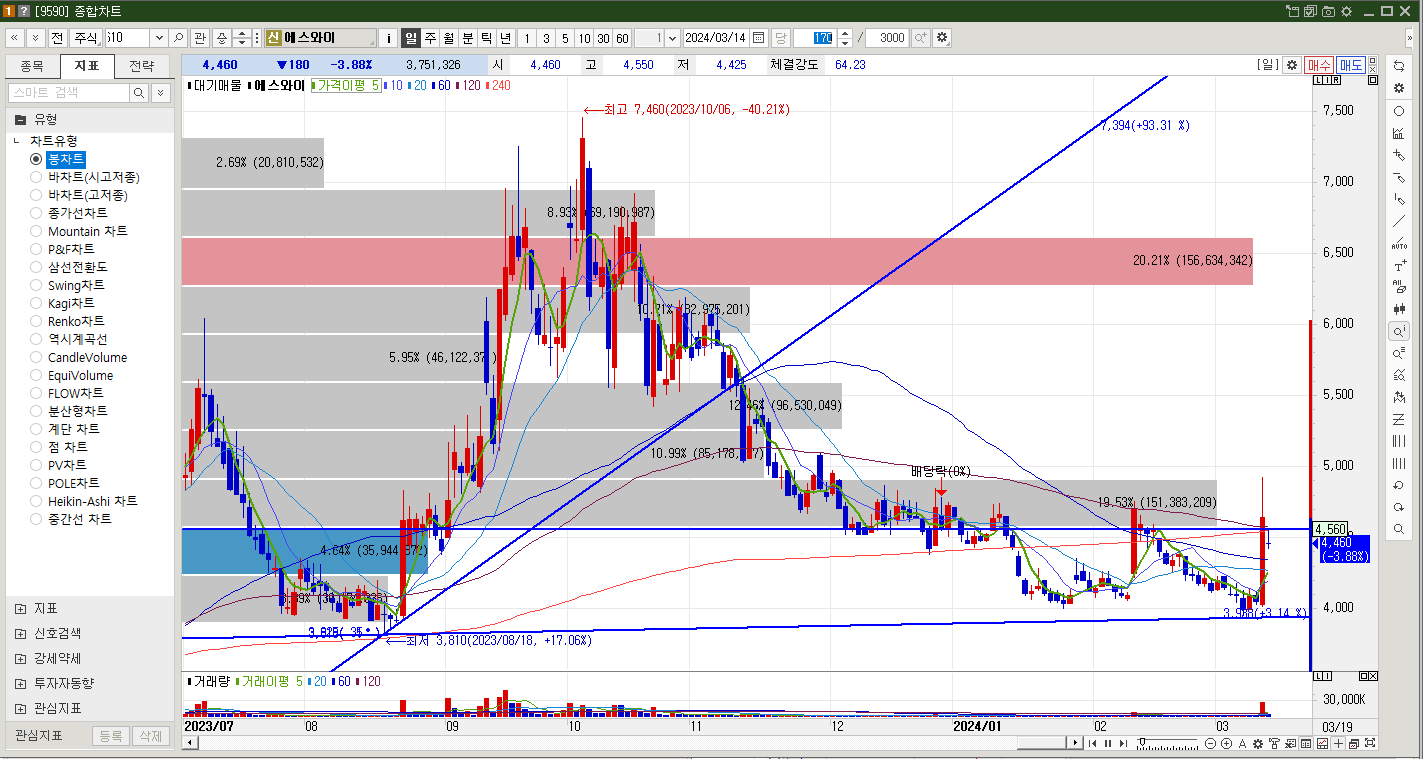Click the horizontal chart scrollbar right arrow
The width and height of the screenshot is (1423, 759).
click(x=1075, y=743)
